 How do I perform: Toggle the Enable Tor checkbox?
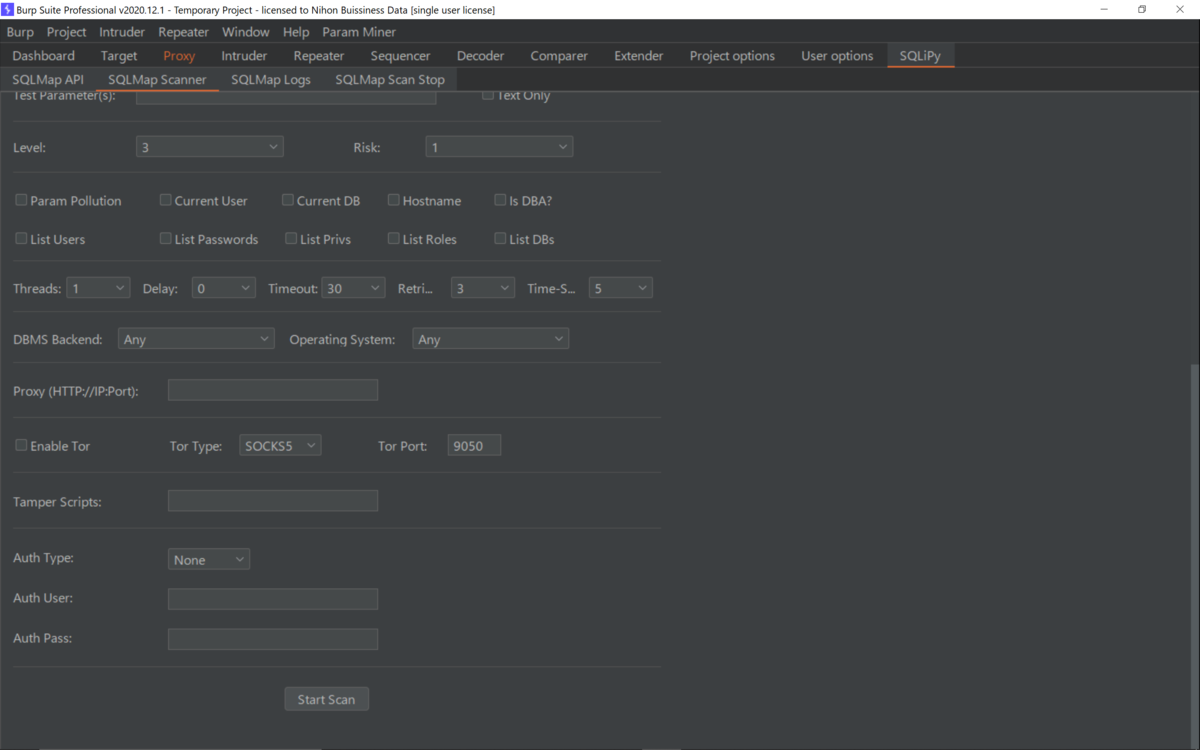[21, 445]
